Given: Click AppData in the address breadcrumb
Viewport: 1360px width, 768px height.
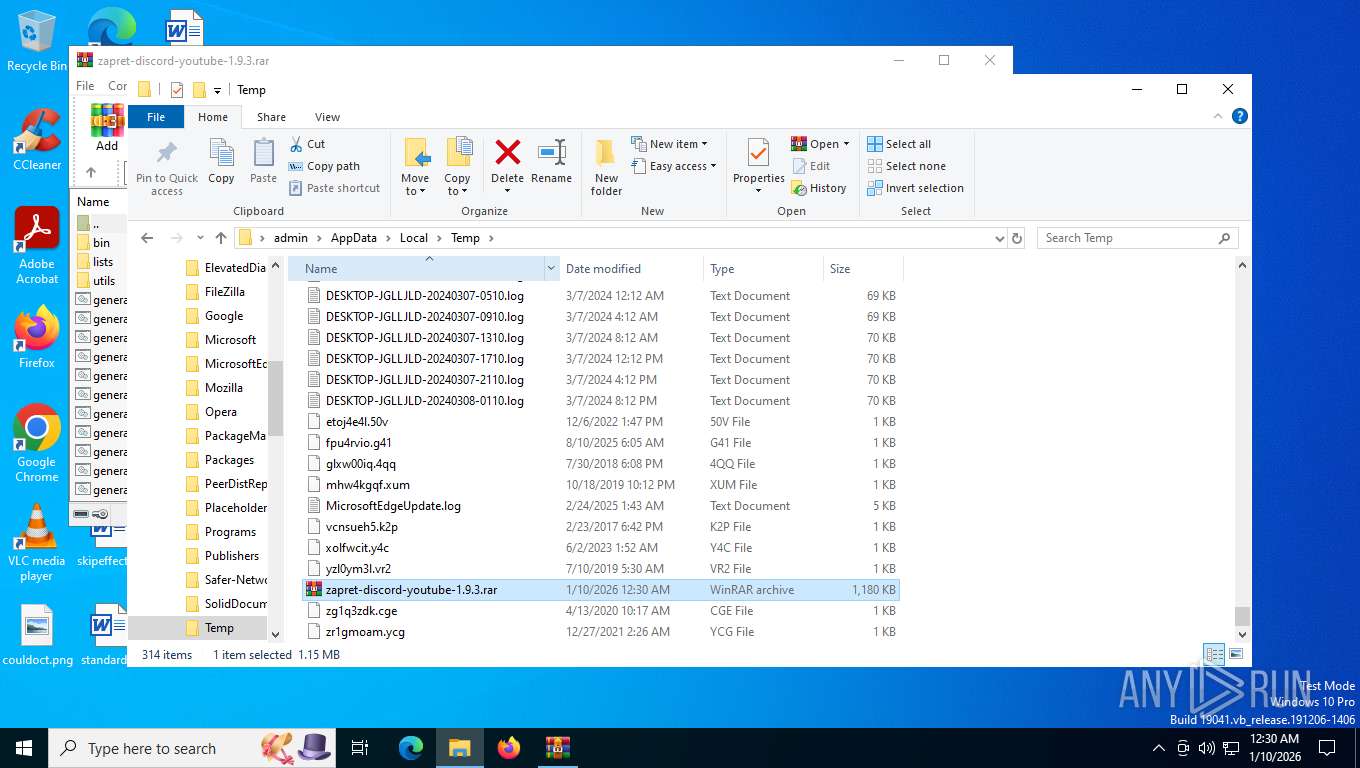Looking at the screenshot, I should point(354,238).
